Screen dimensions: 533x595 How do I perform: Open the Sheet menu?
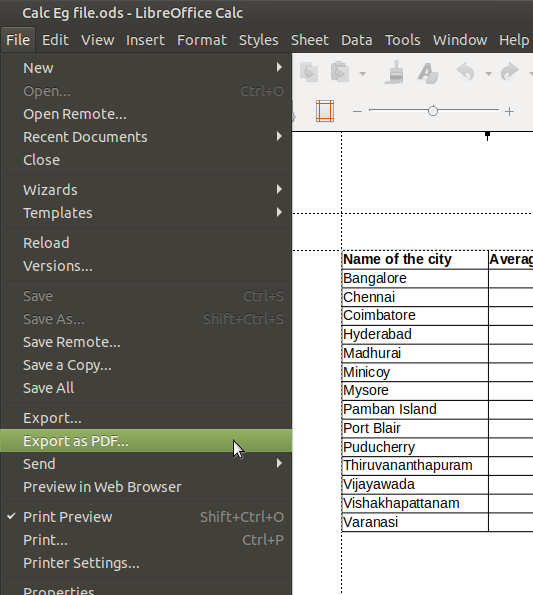click(x=310, y=40)
